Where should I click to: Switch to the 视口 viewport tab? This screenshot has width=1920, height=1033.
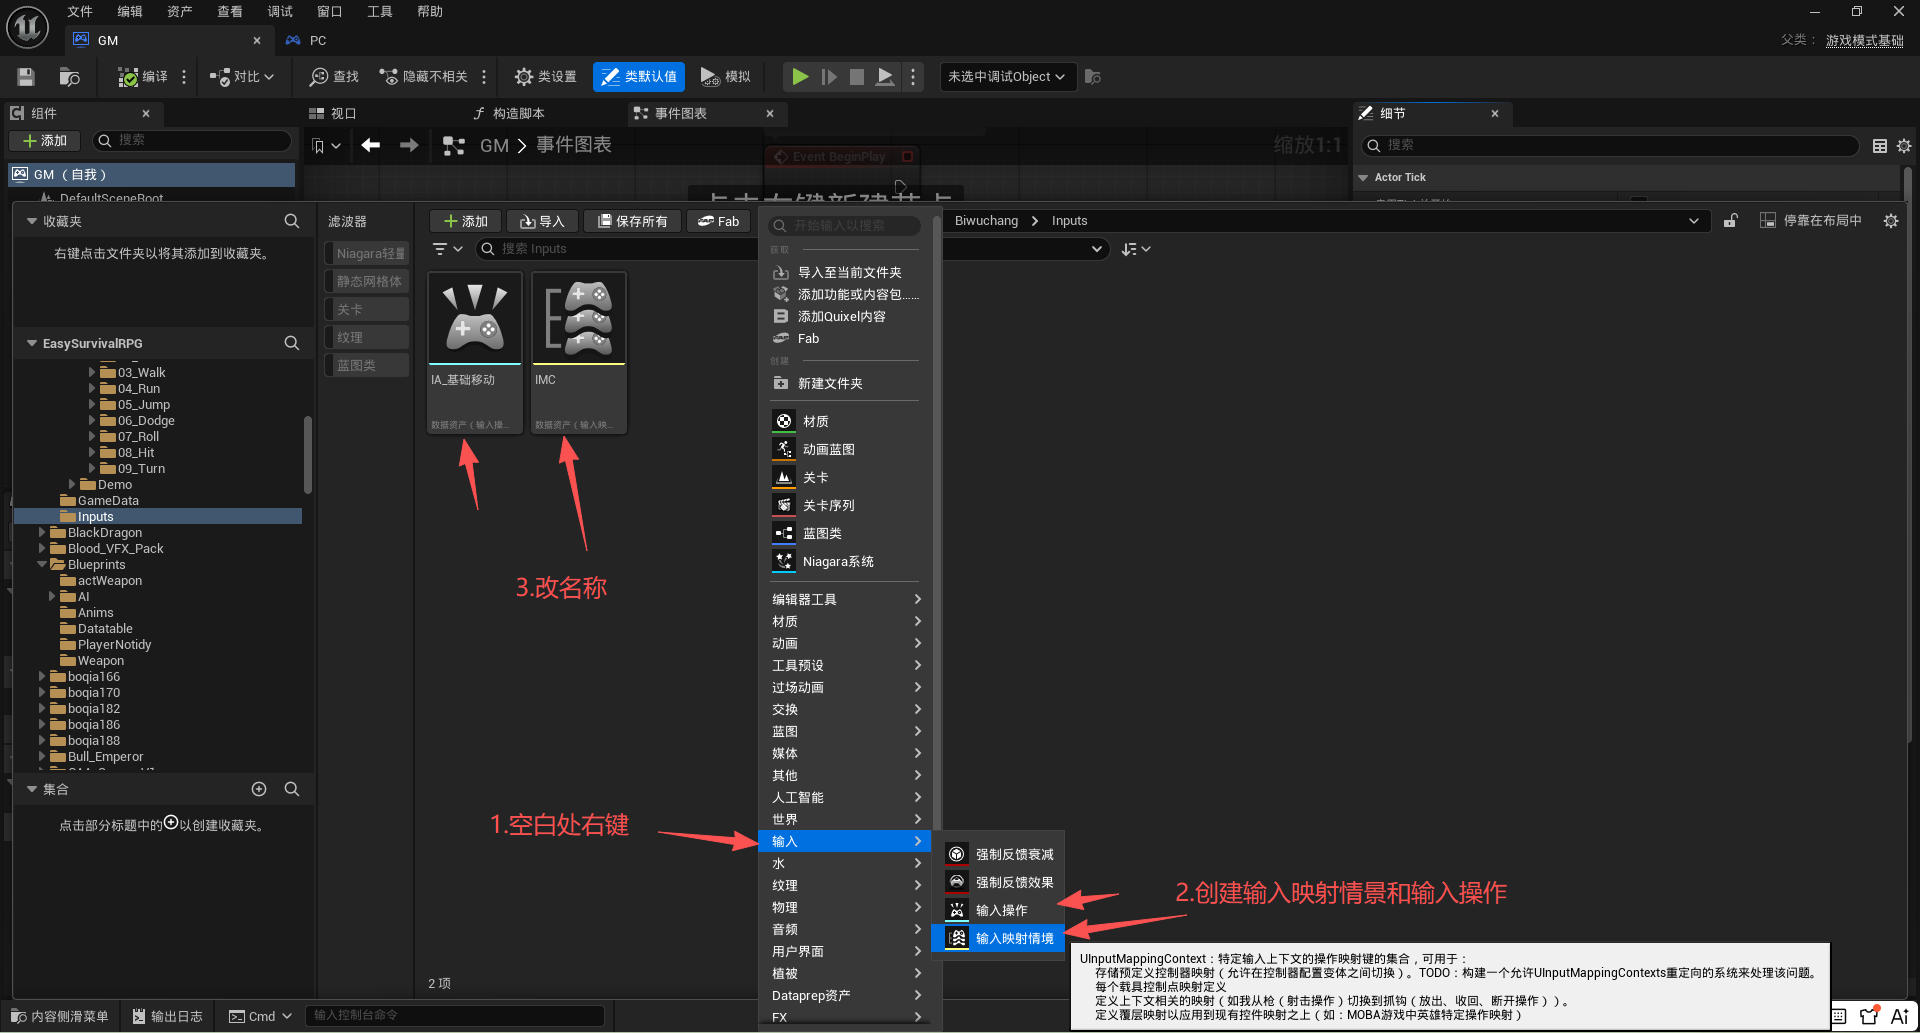click(334, 113)
